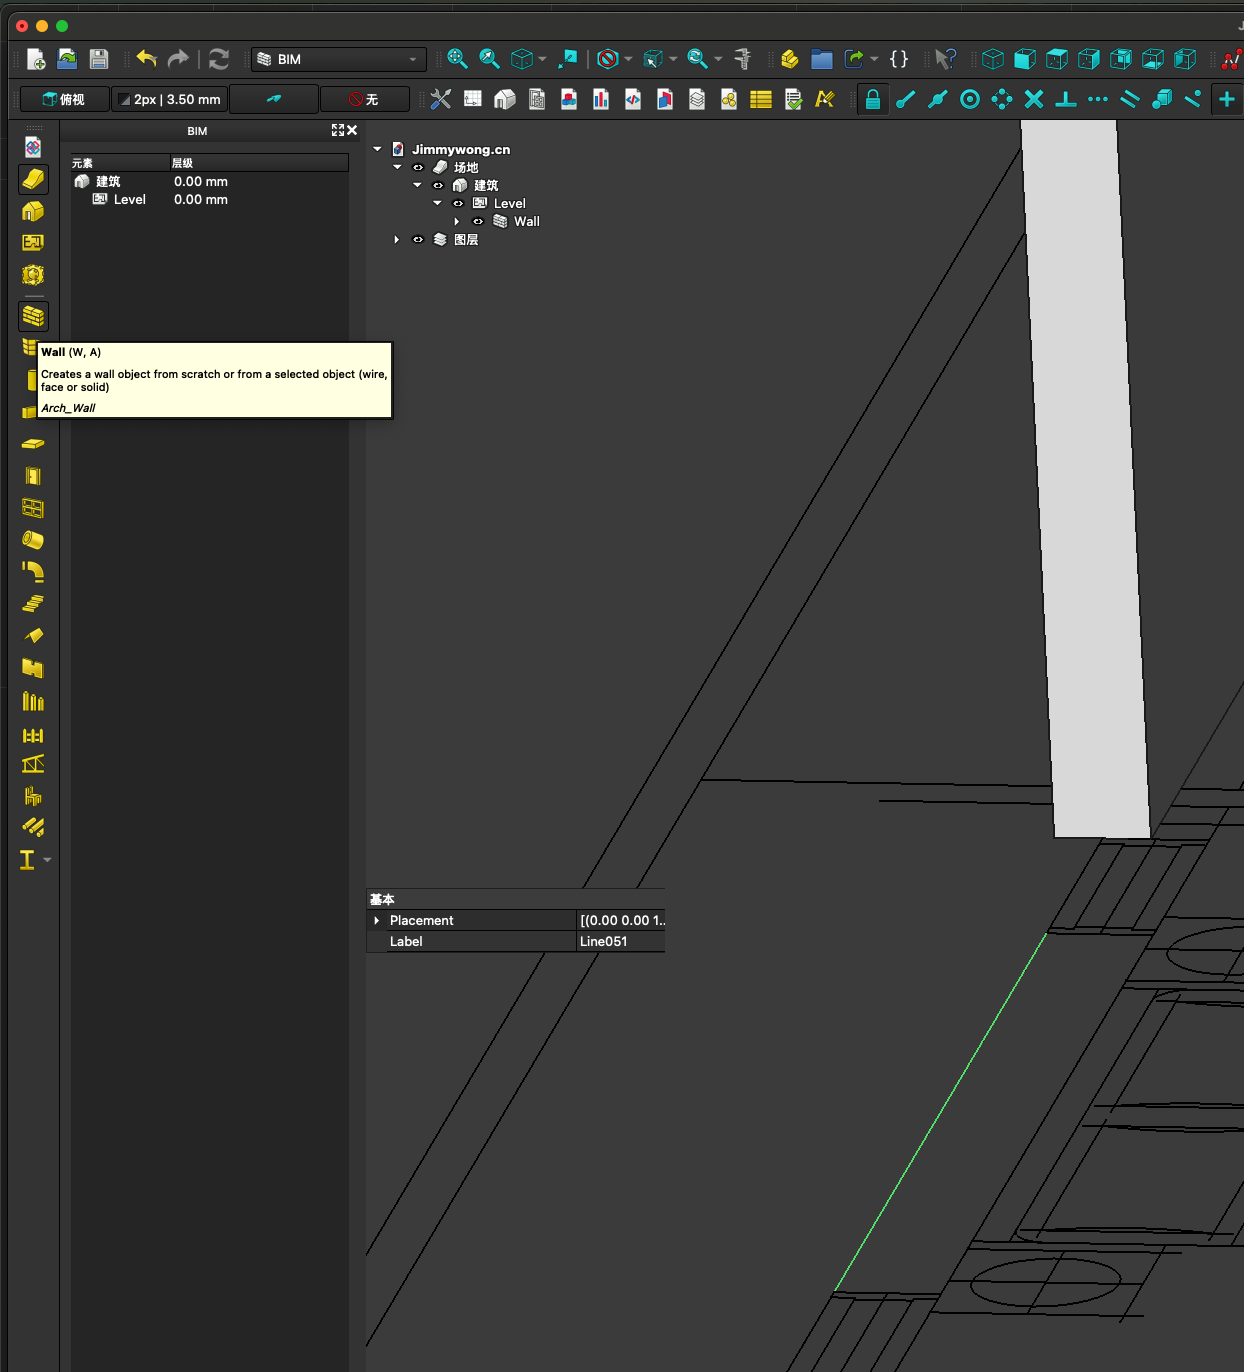The height and width of the screenshot is (1372, 1244).
Task: Click the Fit All zoom icon
Action: [457, 59]
